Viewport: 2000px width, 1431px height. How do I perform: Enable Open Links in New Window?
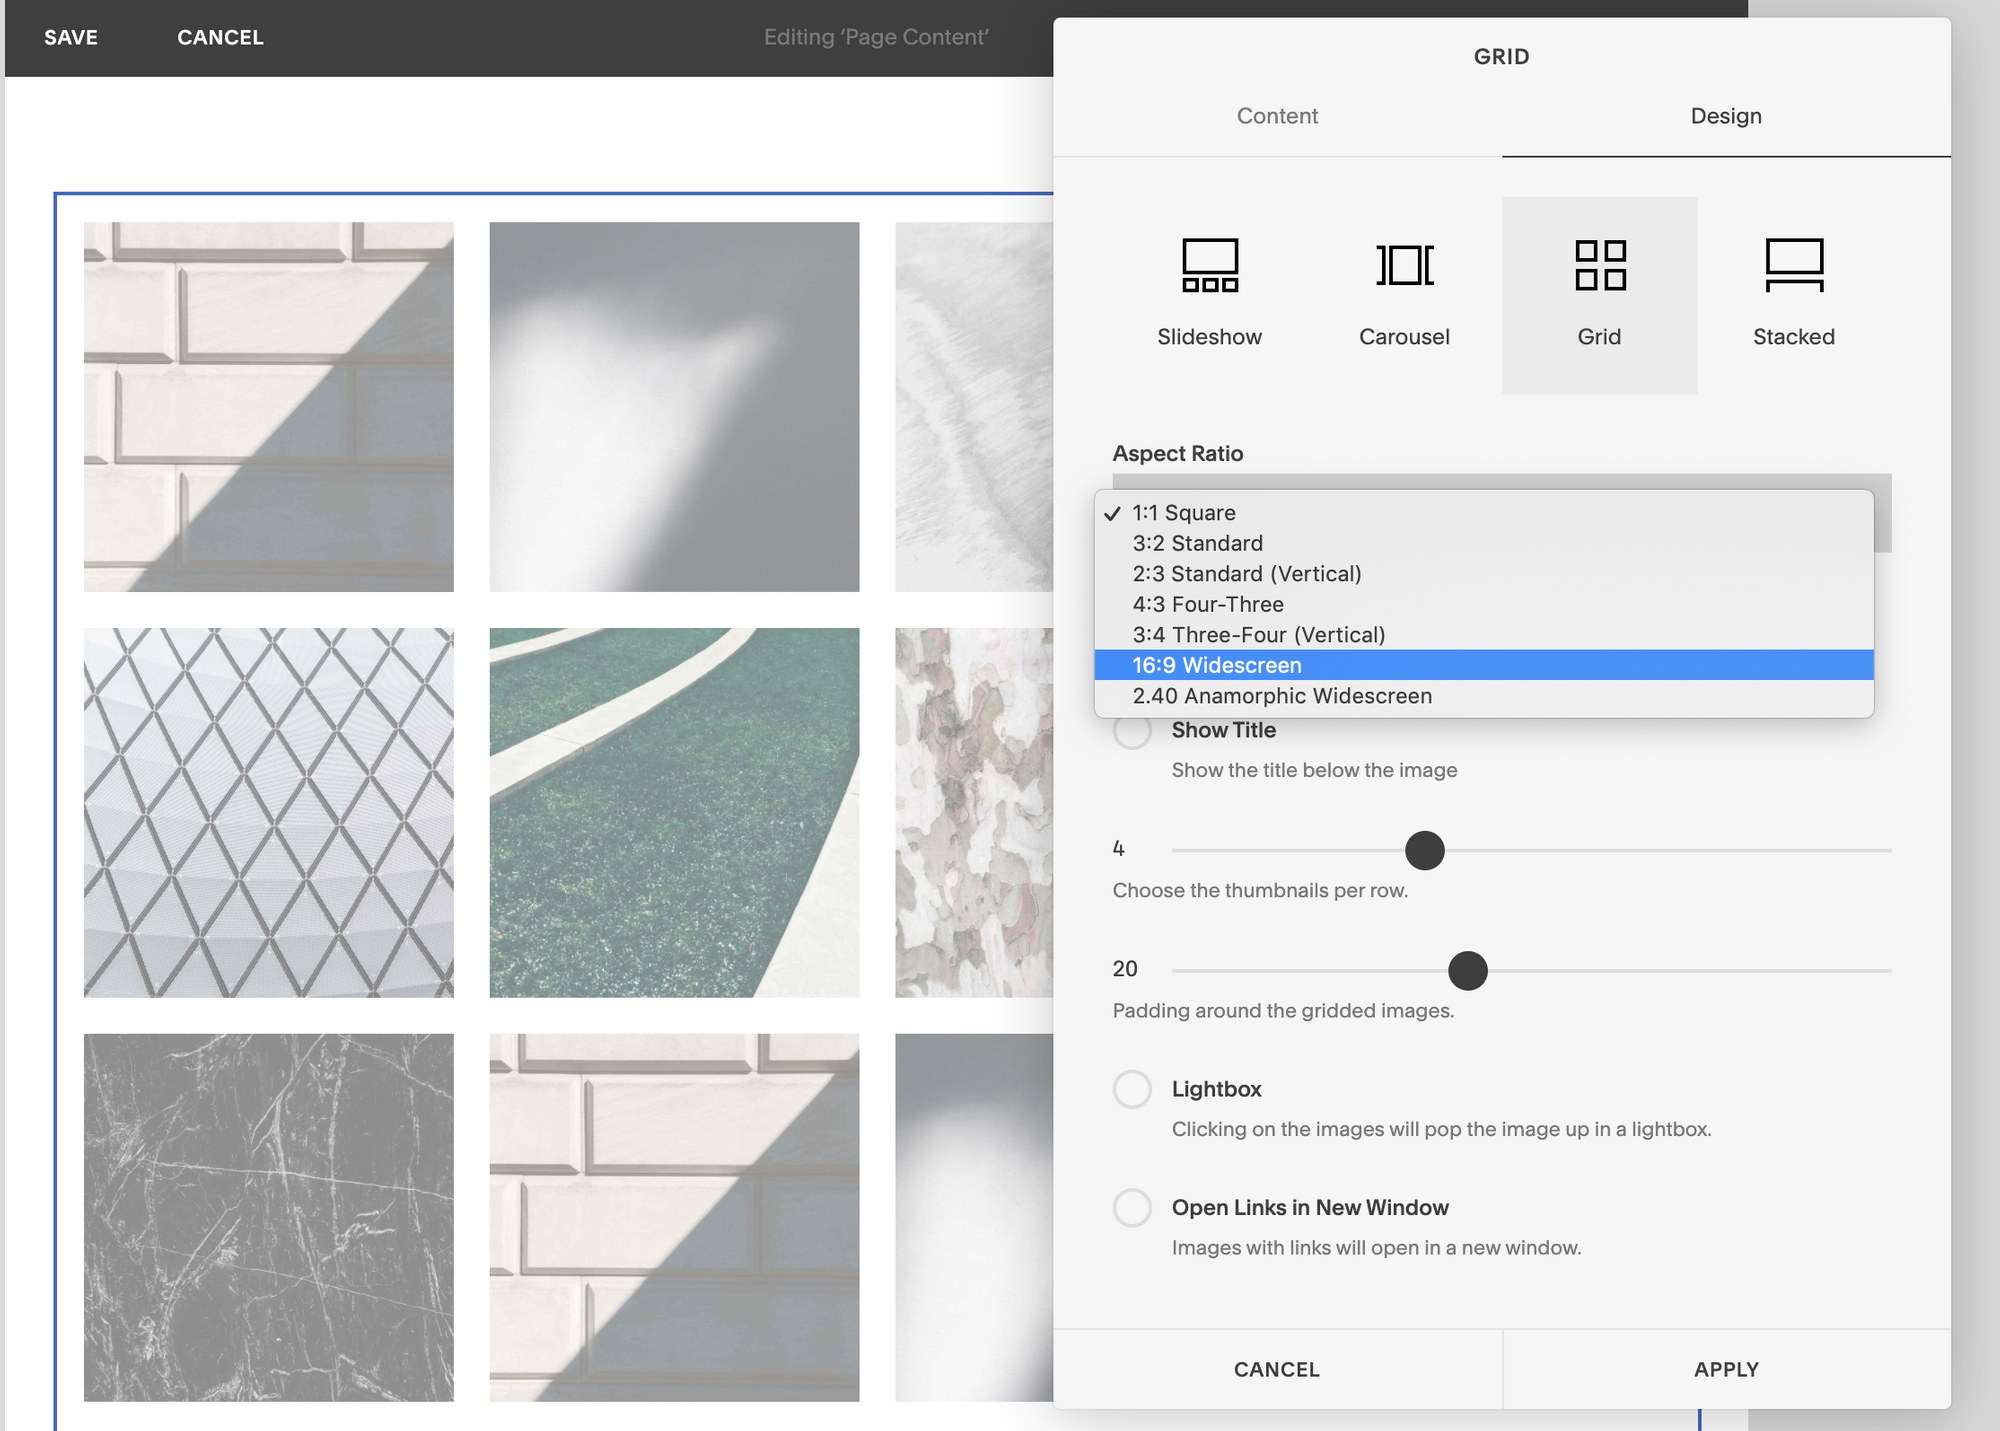(1132, 1208)
